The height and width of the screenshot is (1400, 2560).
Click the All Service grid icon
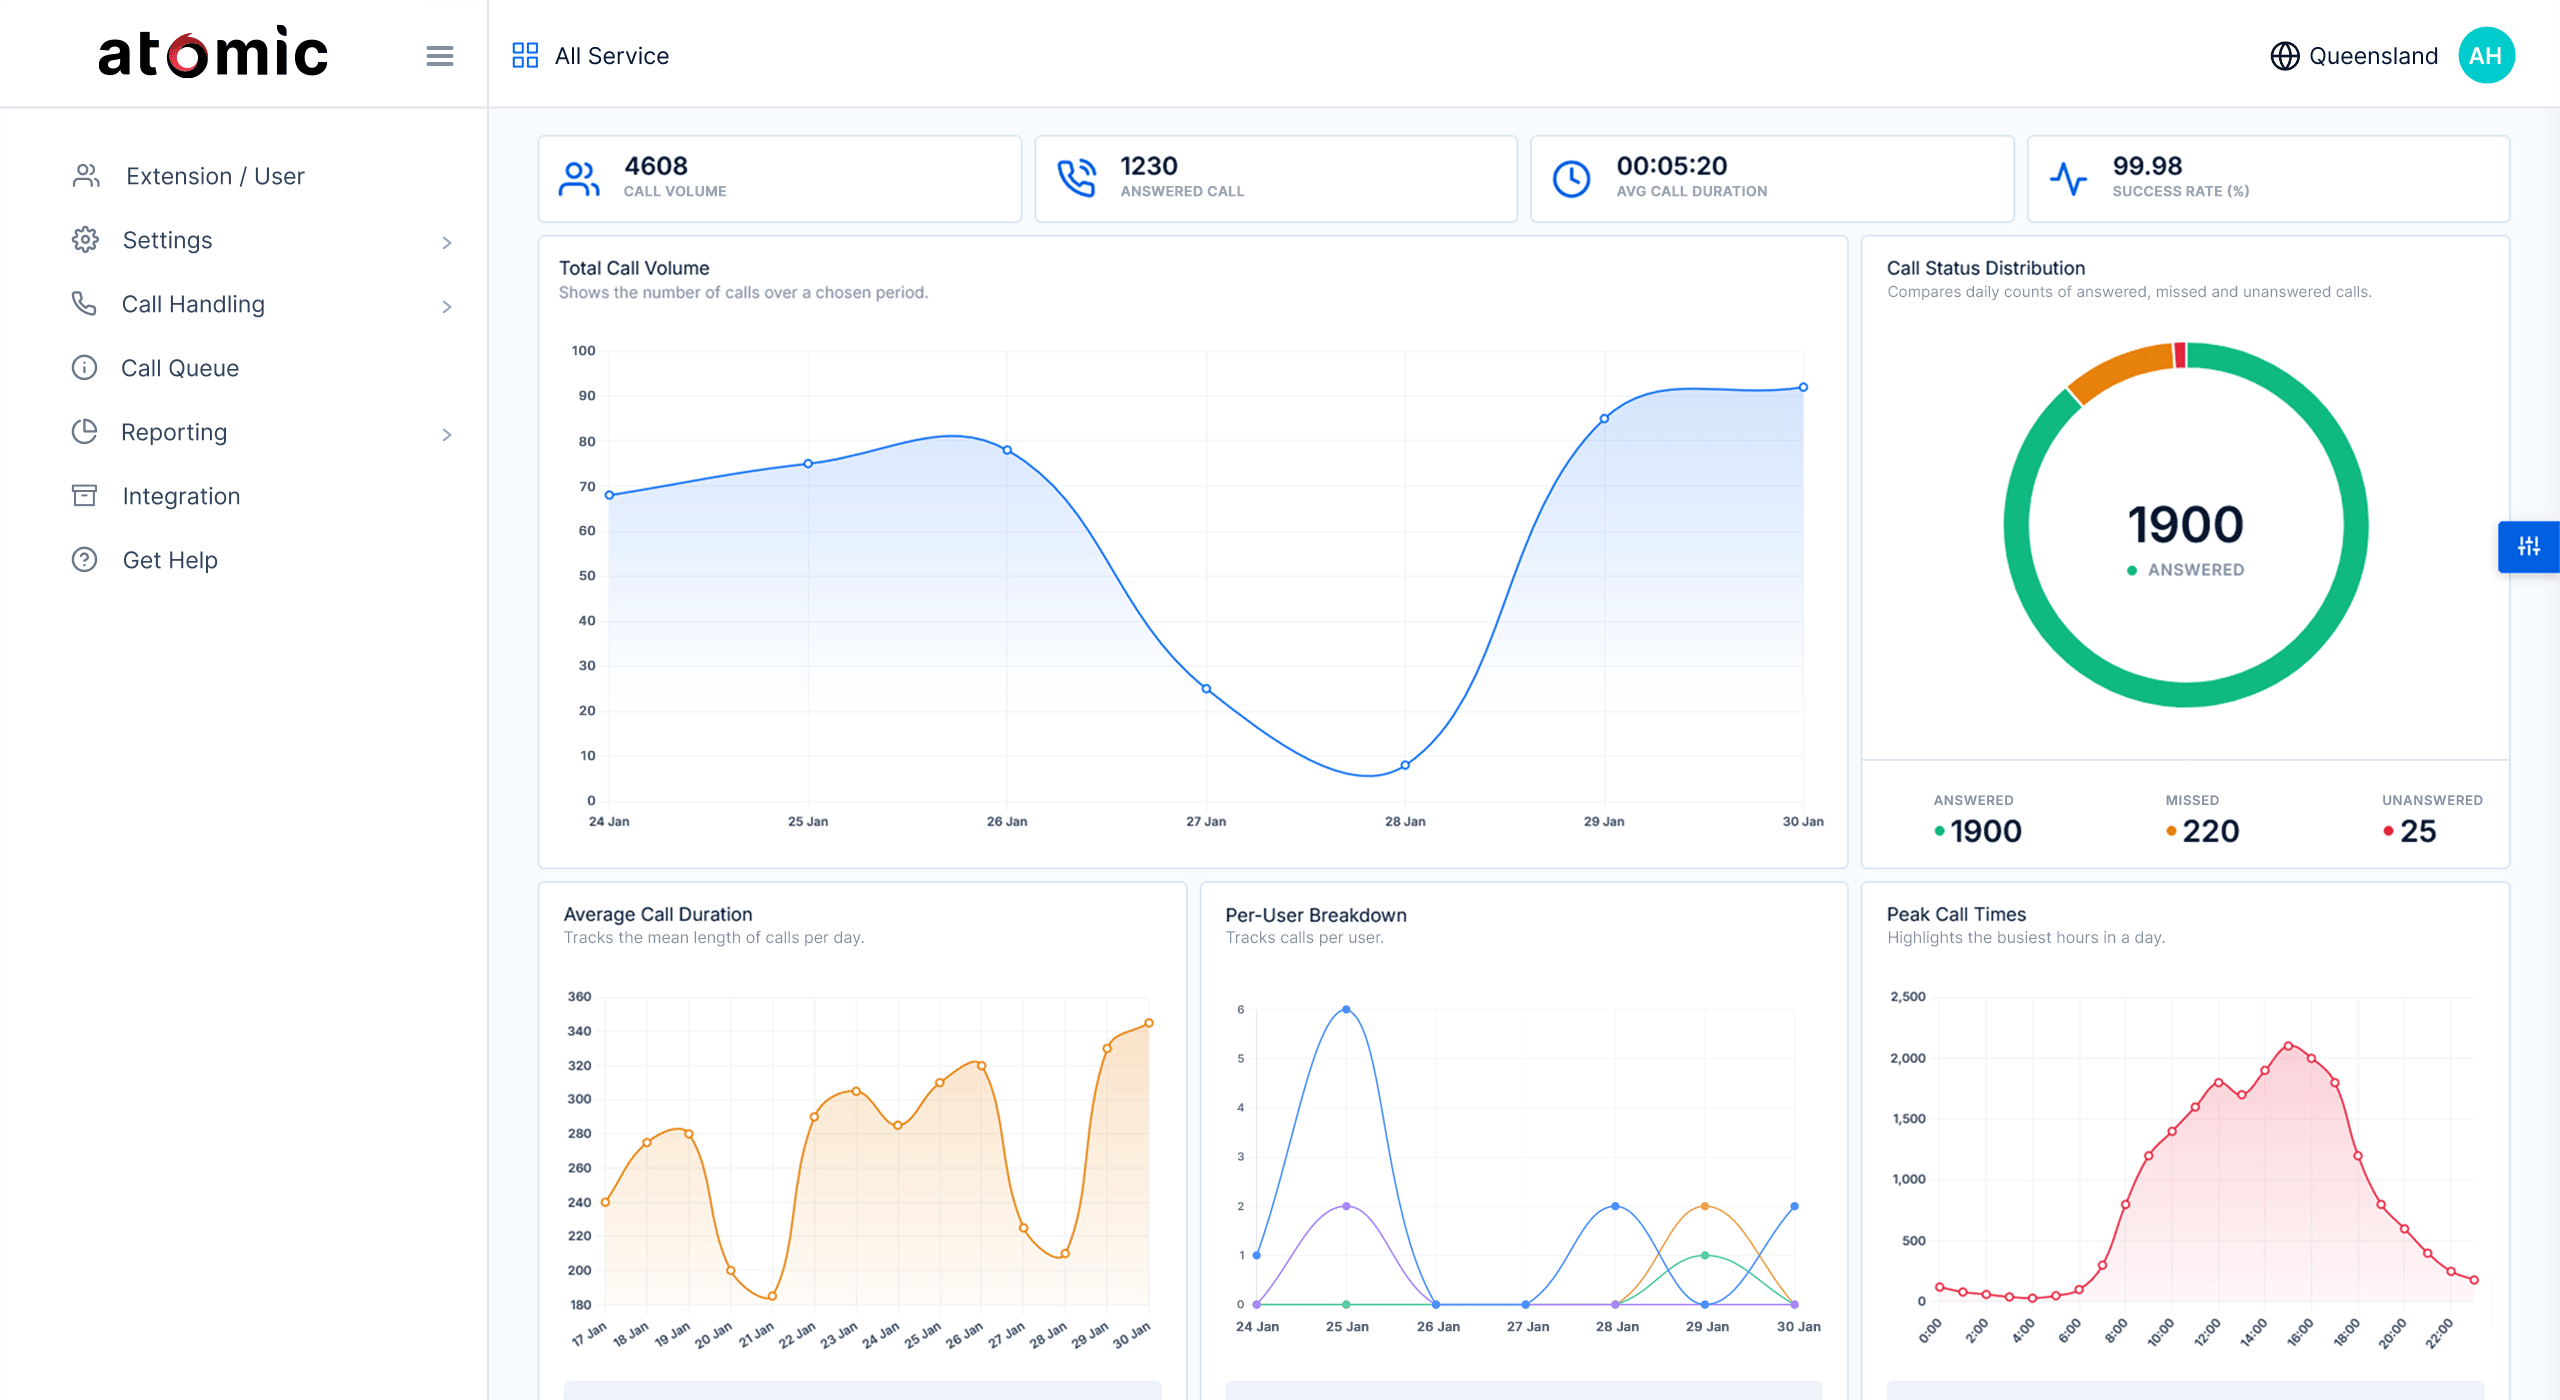pos(525,56)
